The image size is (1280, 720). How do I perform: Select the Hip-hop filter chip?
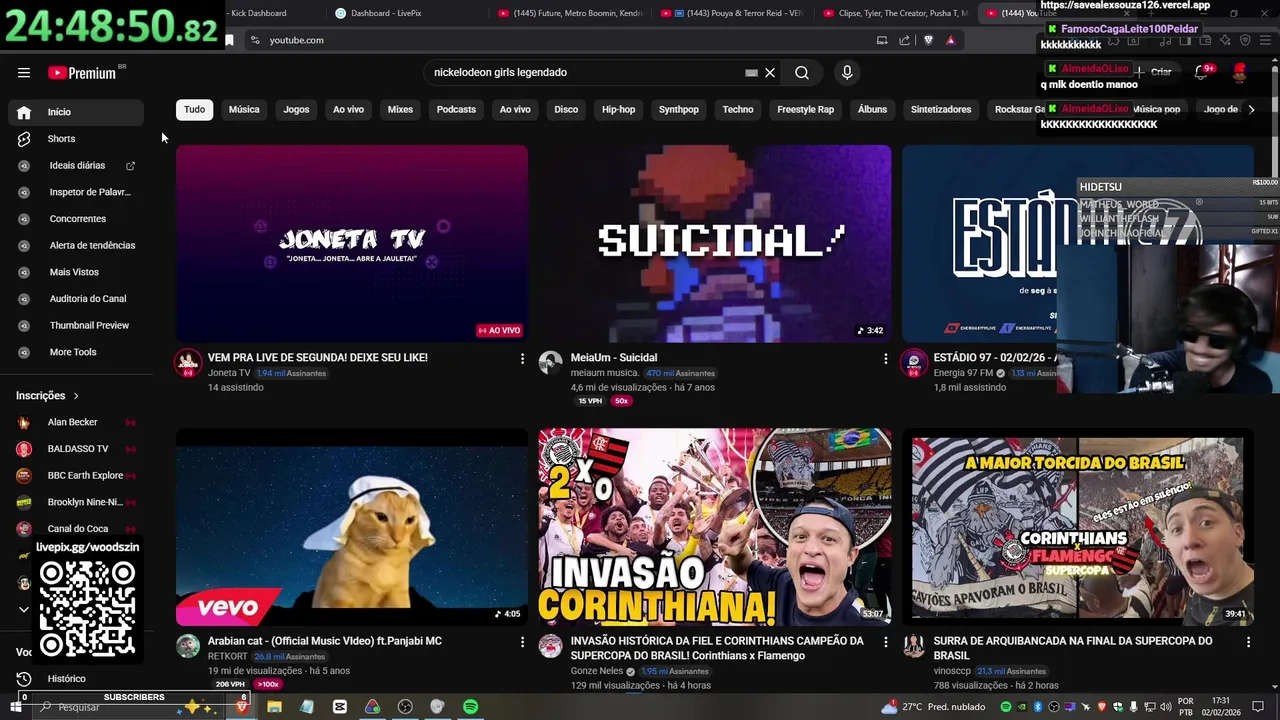[x=618, y=110]
